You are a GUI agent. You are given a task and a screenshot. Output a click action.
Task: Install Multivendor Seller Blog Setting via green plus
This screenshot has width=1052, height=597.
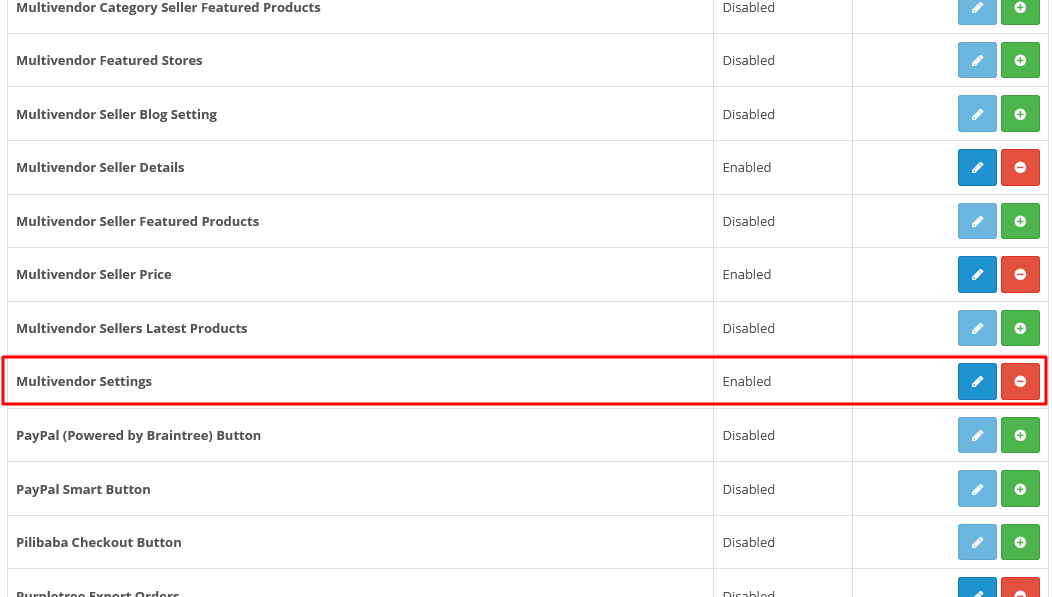1020,114
